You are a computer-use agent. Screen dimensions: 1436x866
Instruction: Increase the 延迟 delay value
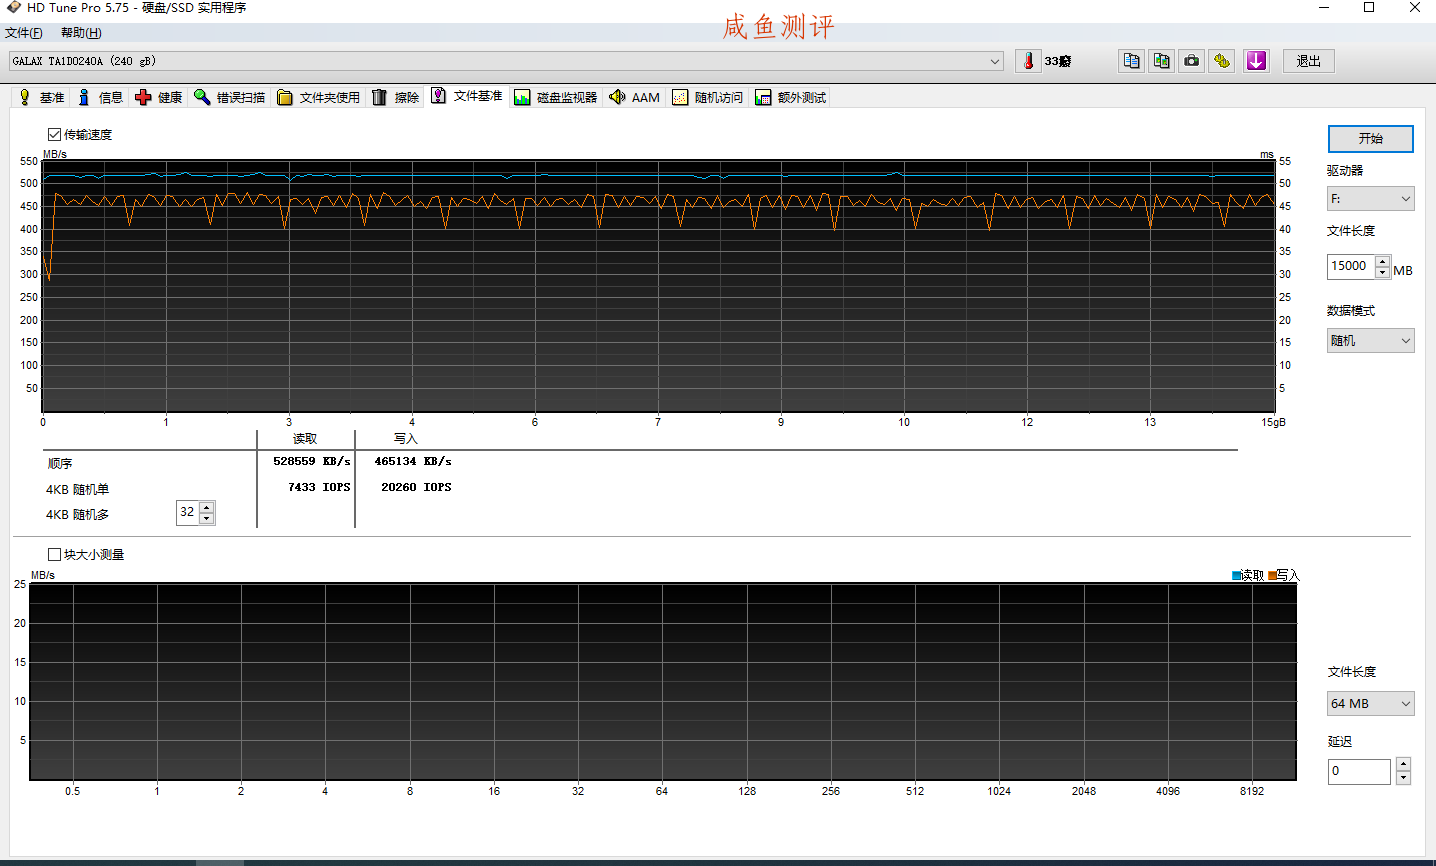click(1403, 765)
